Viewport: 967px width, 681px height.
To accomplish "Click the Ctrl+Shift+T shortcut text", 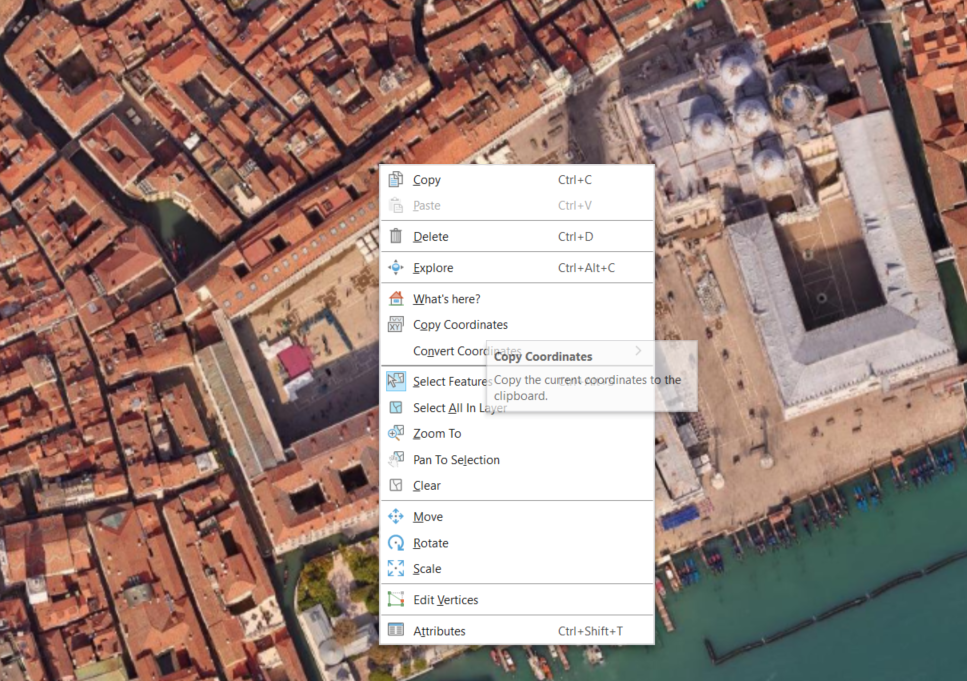I will click(x=590, y=630).
